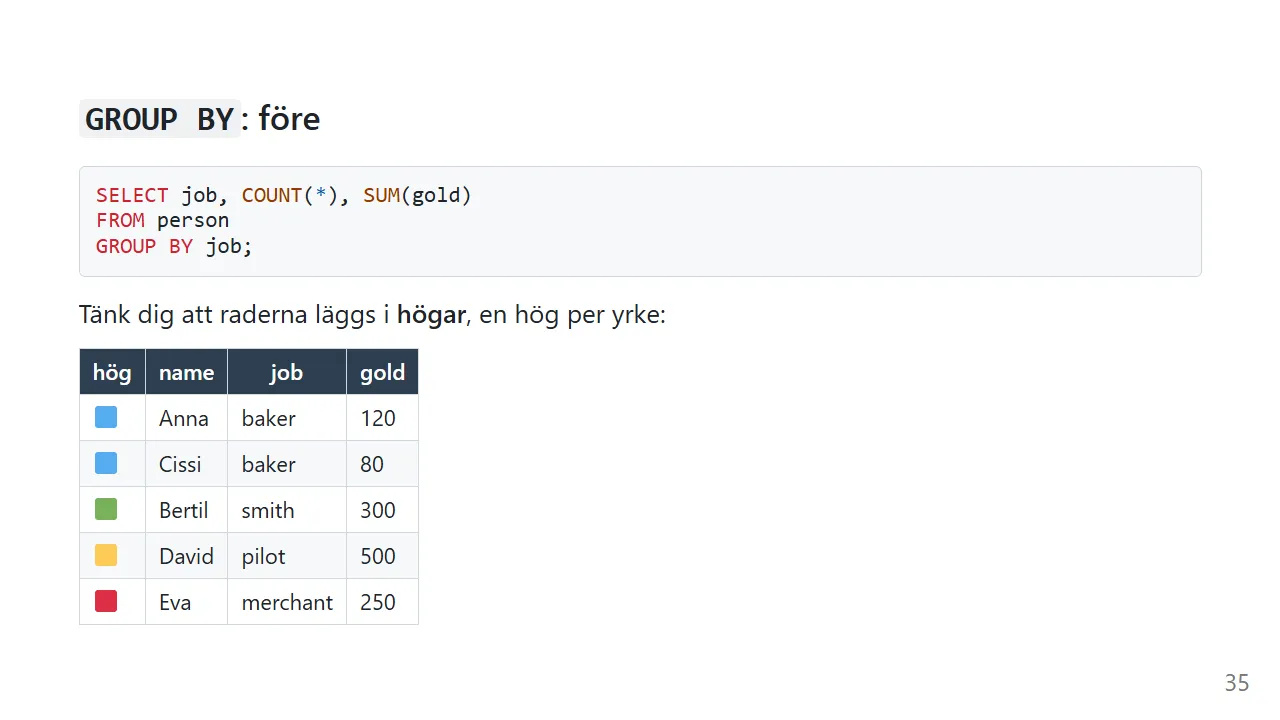Select the 'job' table column header
Viewport: 1280px width, 720px height.
pos(287,372)
